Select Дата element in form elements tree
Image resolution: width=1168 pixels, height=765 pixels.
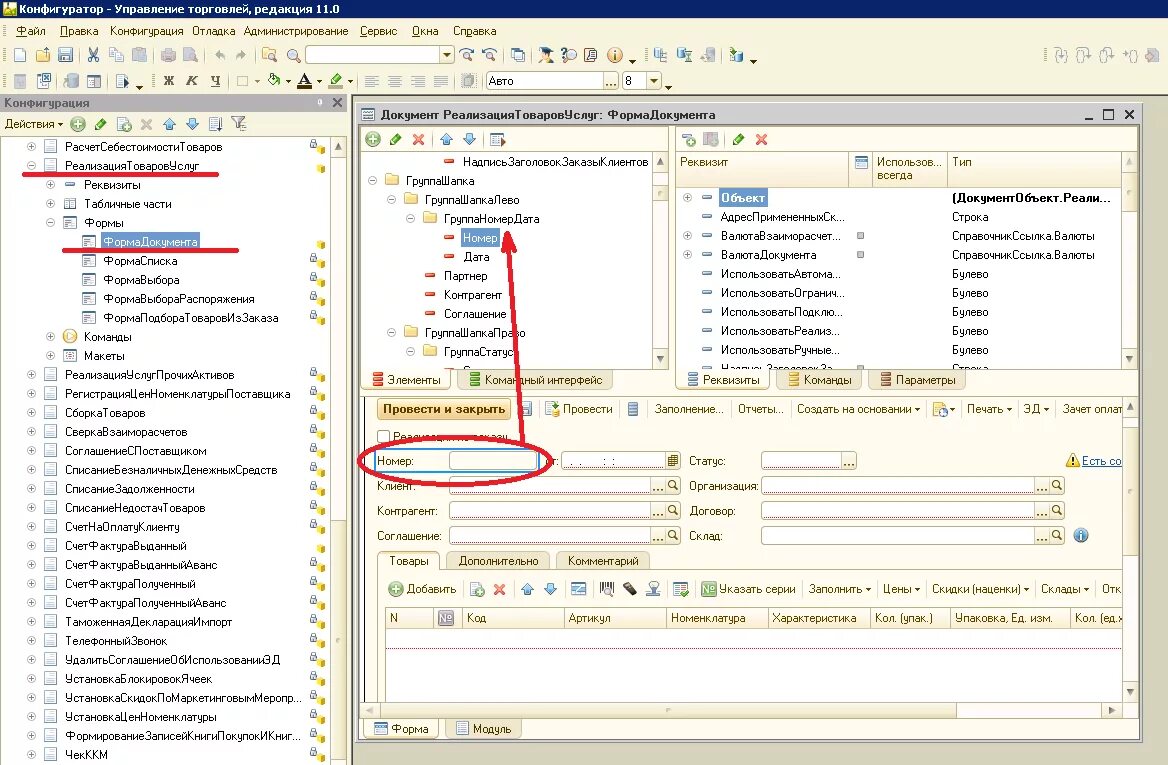tap(477, 257)
